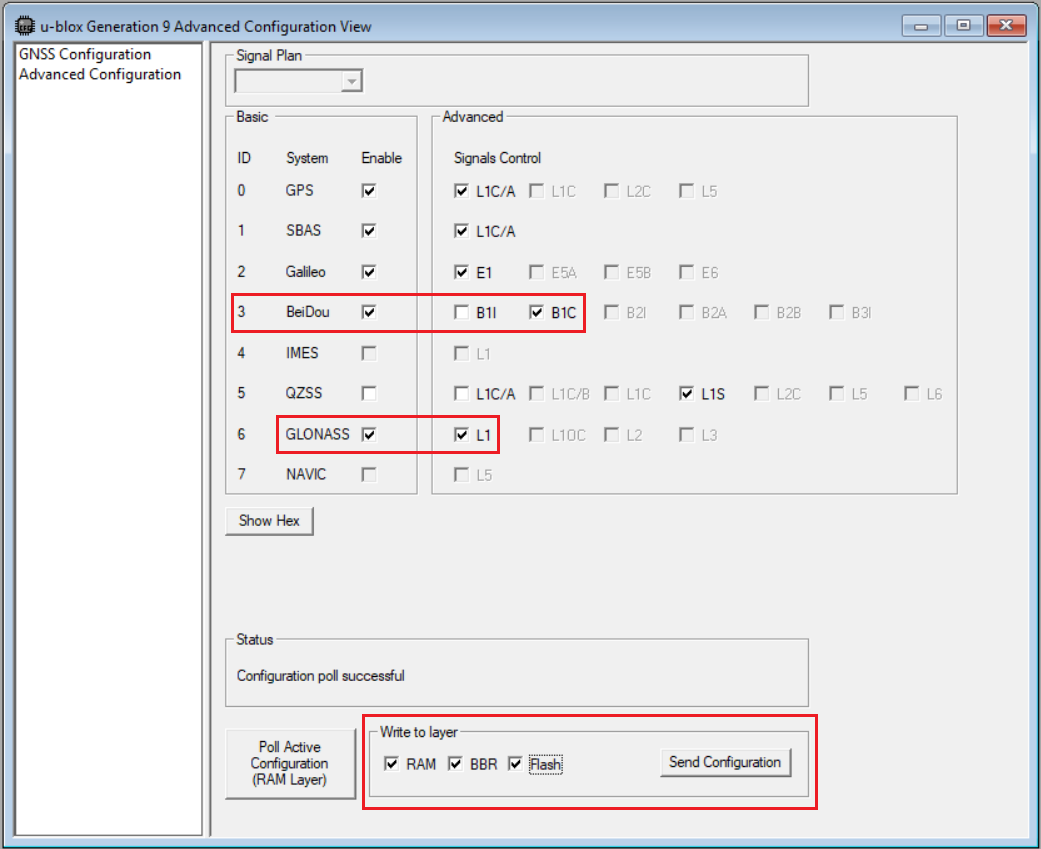Toggle the Flash layer checkbox
Viewport: 1041px width, 849px height.
515,764
